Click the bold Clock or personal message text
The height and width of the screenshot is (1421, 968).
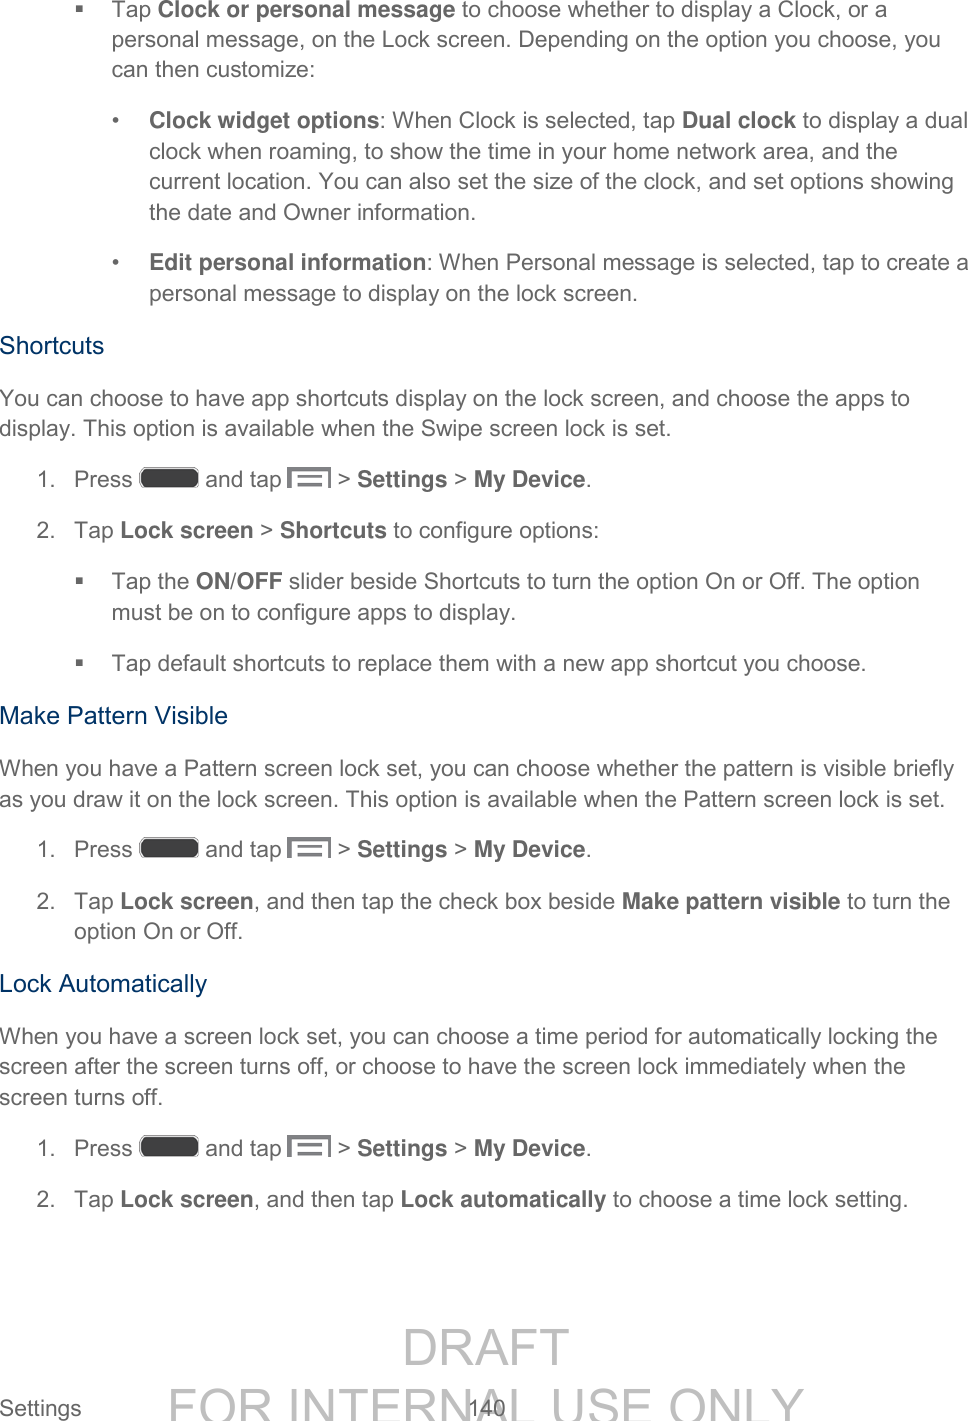[306, 11]
